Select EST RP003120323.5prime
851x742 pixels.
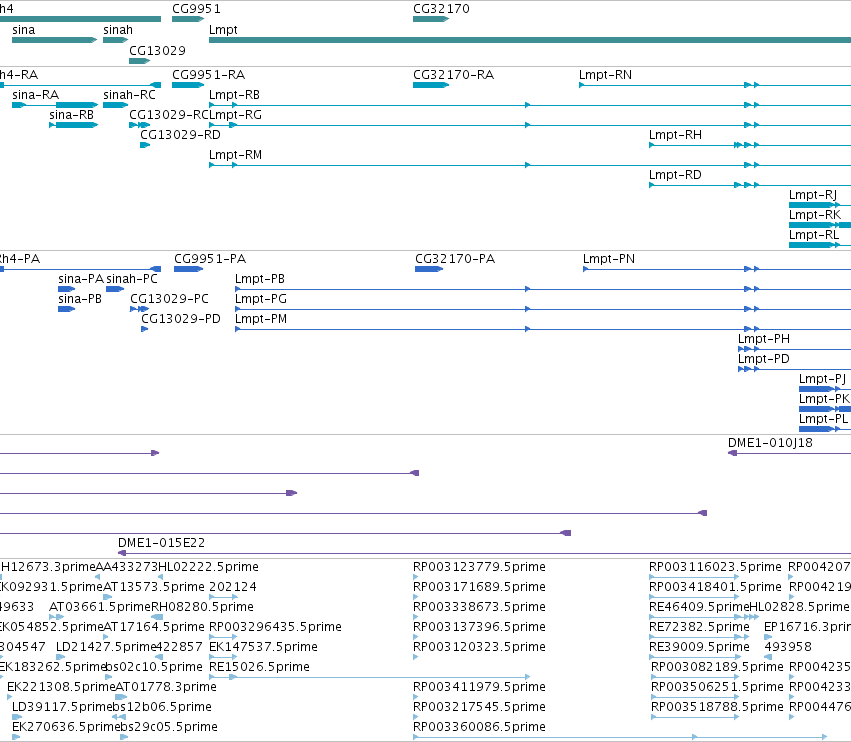click(x=479, y=647)
